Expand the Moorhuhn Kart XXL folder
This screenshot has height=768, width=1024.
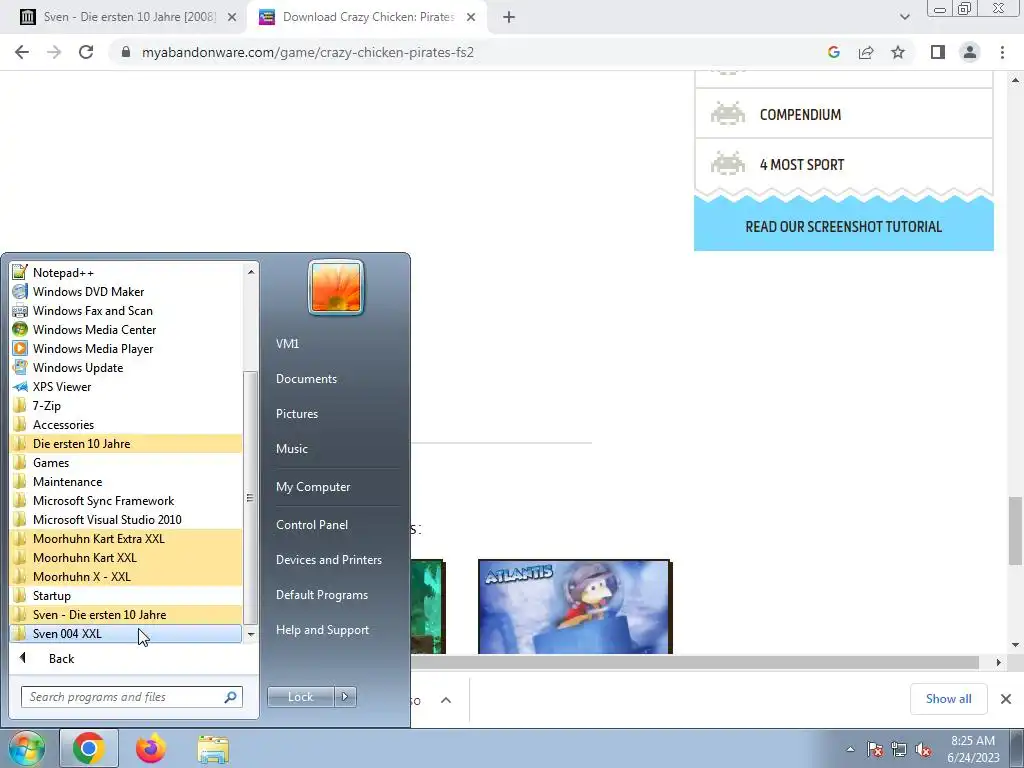(x=126, y=557)
